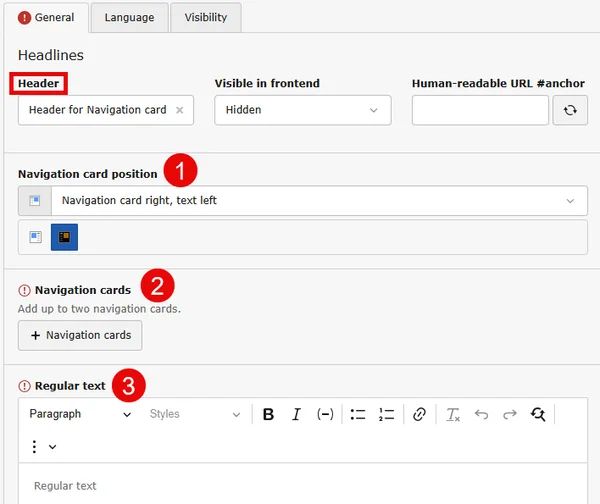600x504 pixels.
Task: Insert a bulleted list
Action: 358,414
